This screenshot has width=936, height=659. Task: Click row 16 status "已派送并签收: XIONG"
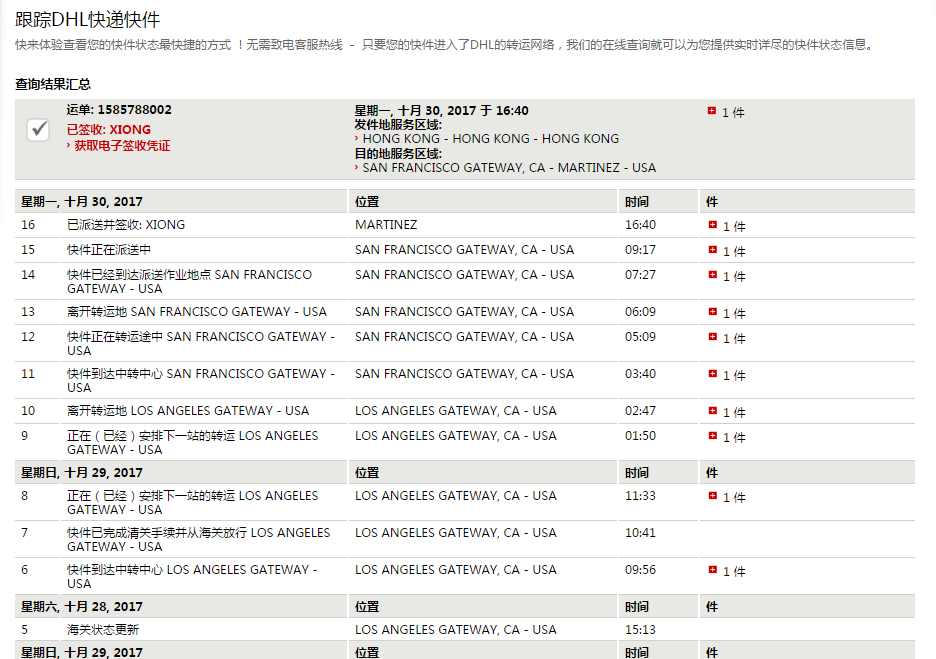(126, 224)
